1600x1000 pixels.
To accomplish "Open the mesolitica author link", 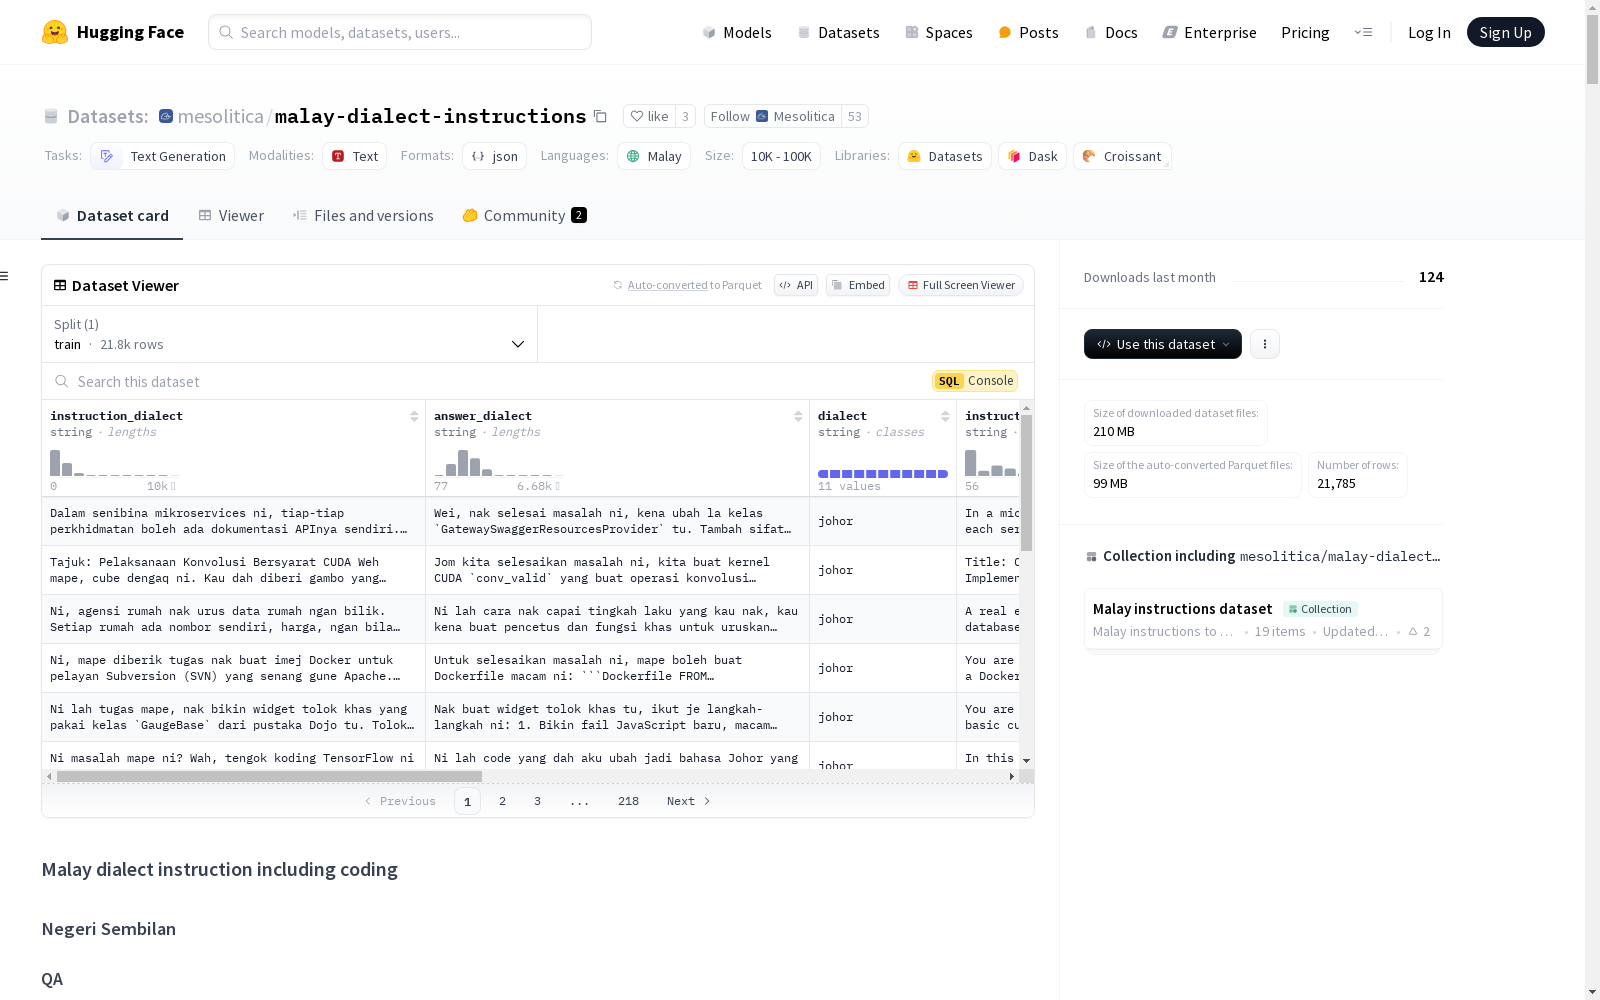I will tap(221, 116).
